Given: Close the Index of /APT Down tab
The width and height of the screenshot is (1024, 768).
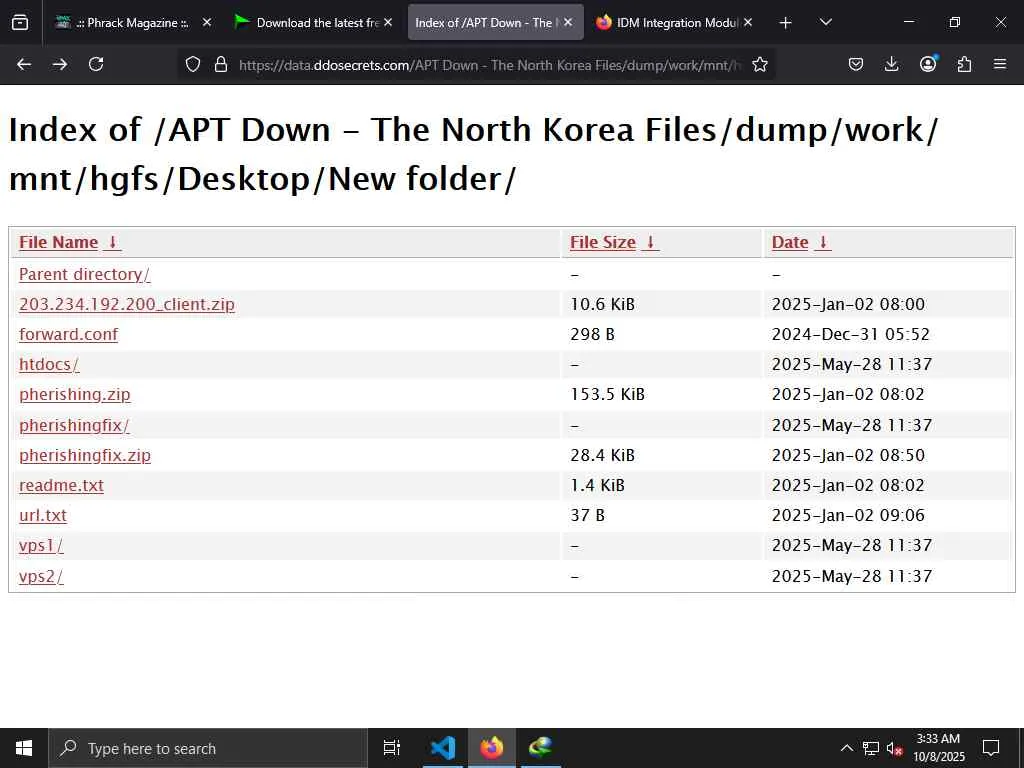Looking at the screenshot, I should coord(568,23).
